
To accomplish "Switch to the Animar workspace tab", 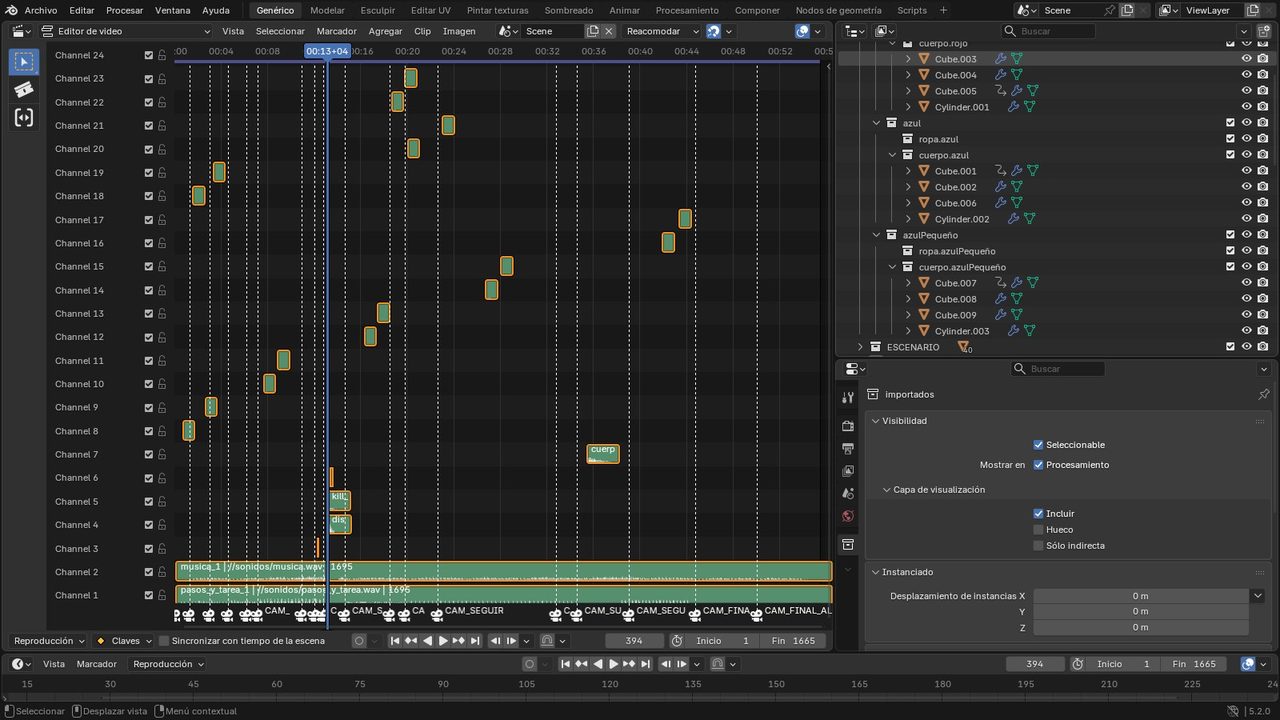I will pos(625,10).
